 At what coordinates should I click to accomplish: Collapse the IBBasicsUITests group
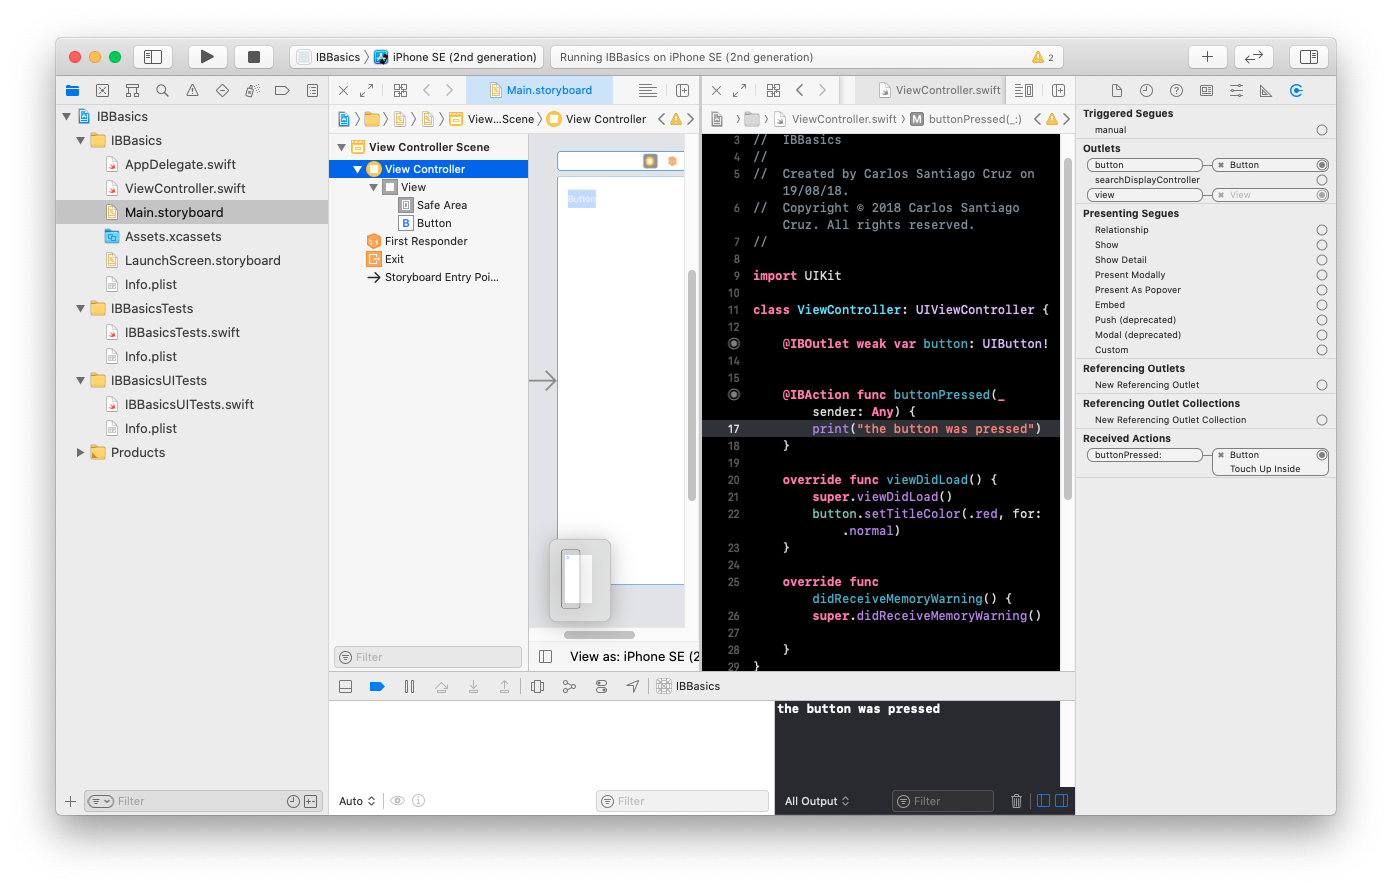tap(81, 381)
